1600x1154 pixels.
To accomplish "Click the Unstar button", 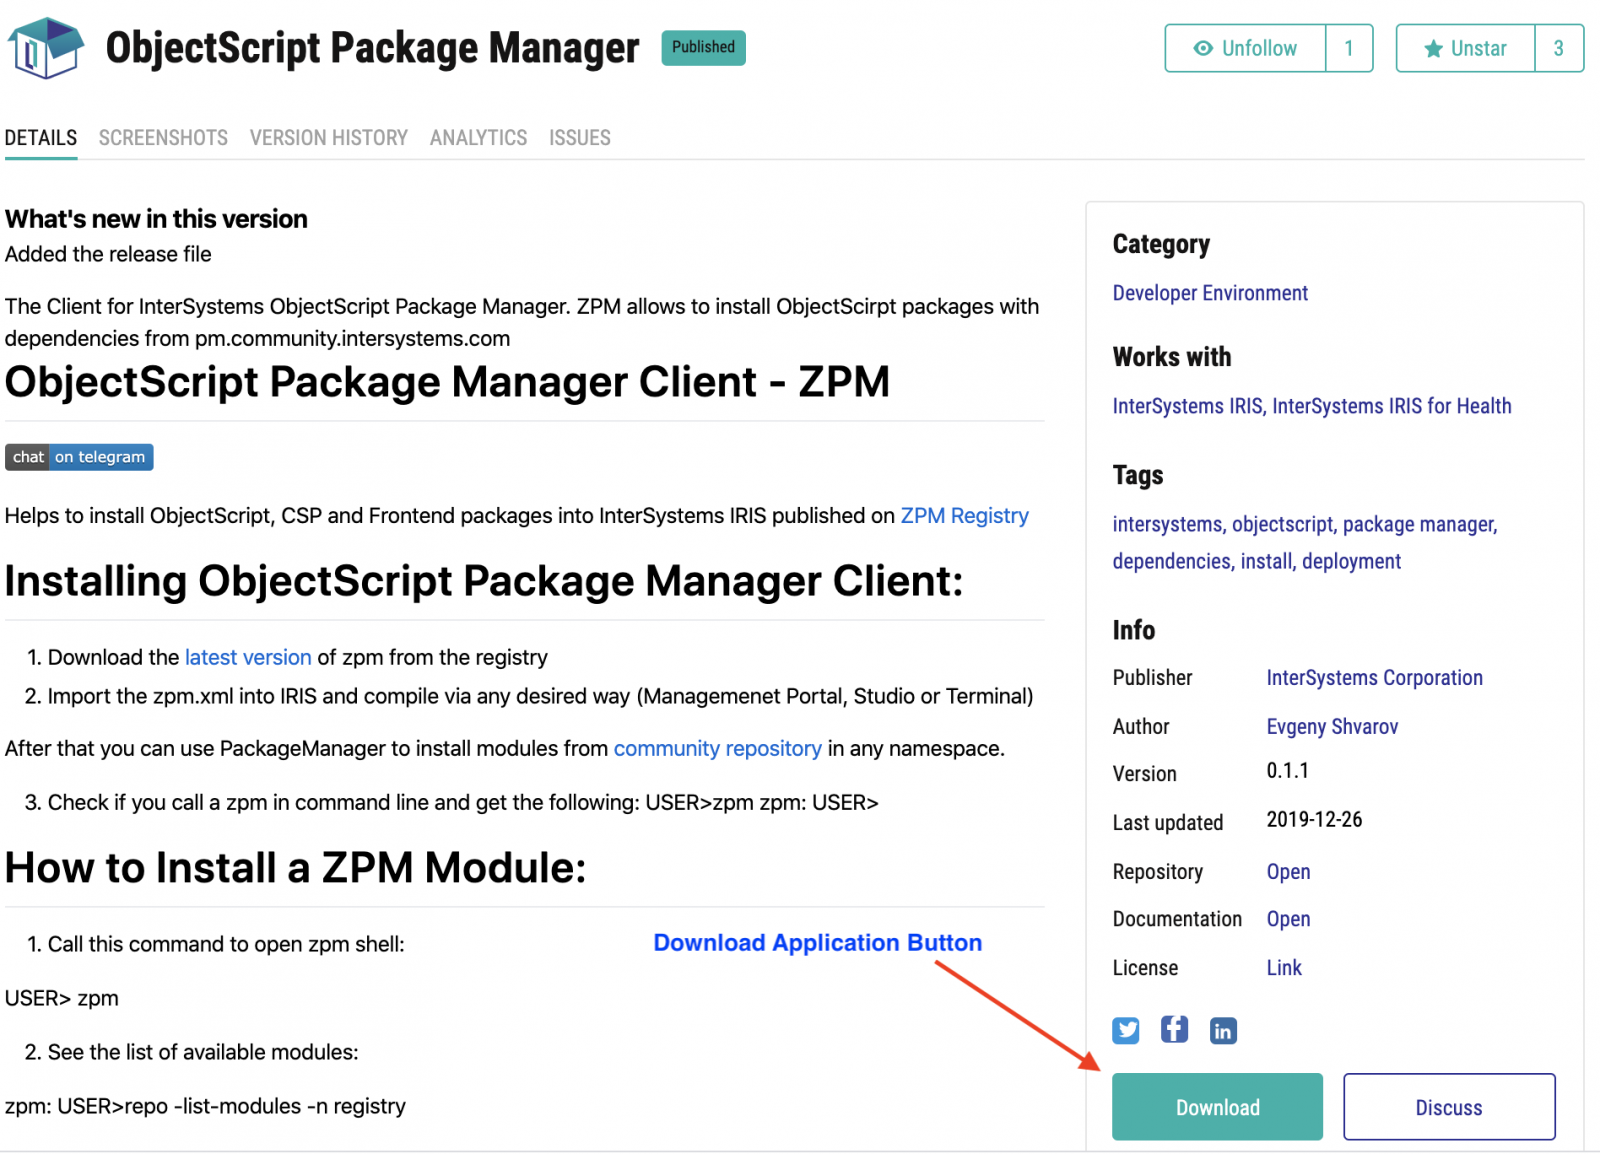I will 1465,48.
